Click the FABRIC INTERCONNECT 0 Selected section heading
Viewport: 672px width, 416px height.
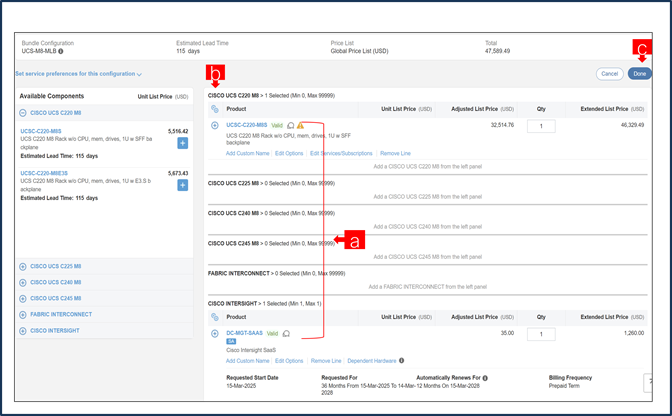click(x=276, y=273)
